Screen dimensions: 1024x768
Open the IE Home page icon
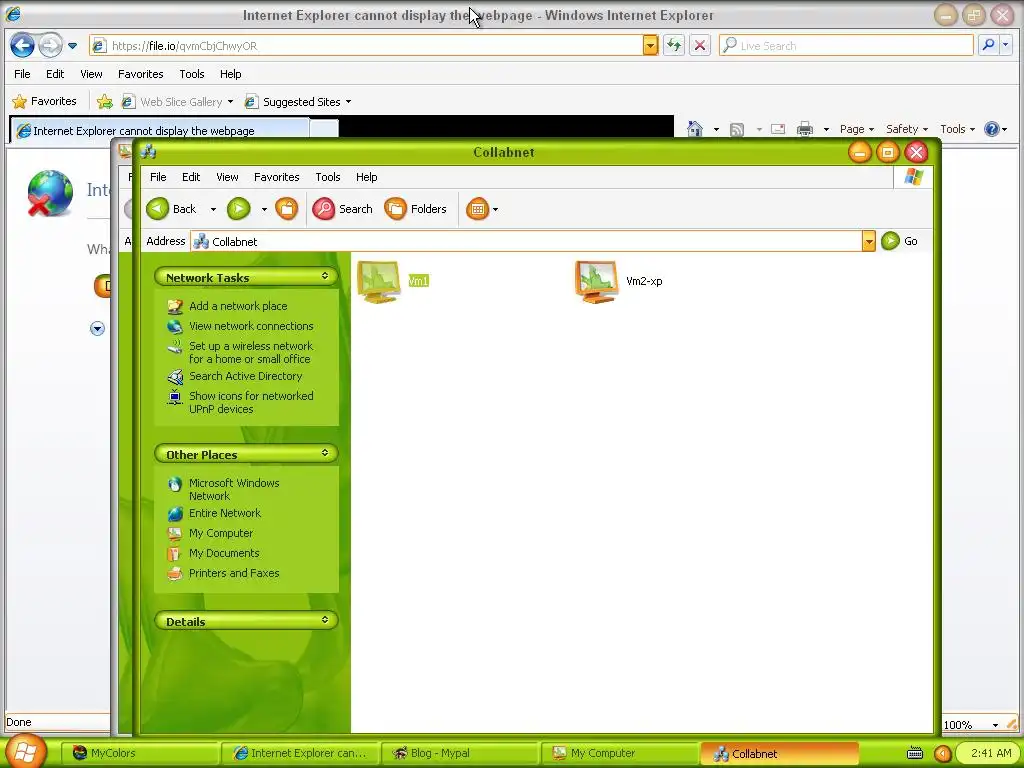click(x=695, y=129)
